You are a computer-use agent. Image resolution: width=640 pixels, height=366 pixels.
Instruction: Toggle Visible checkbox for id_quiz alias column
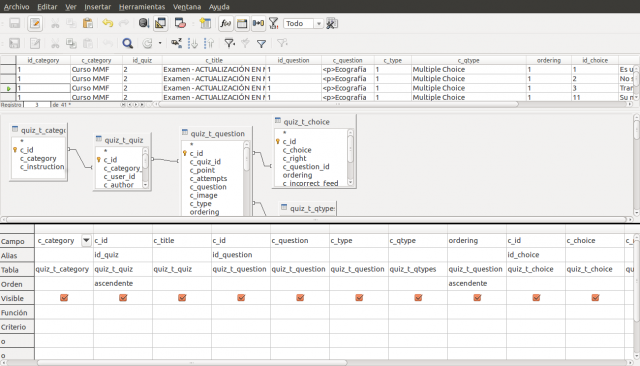(x=123, y=298)
